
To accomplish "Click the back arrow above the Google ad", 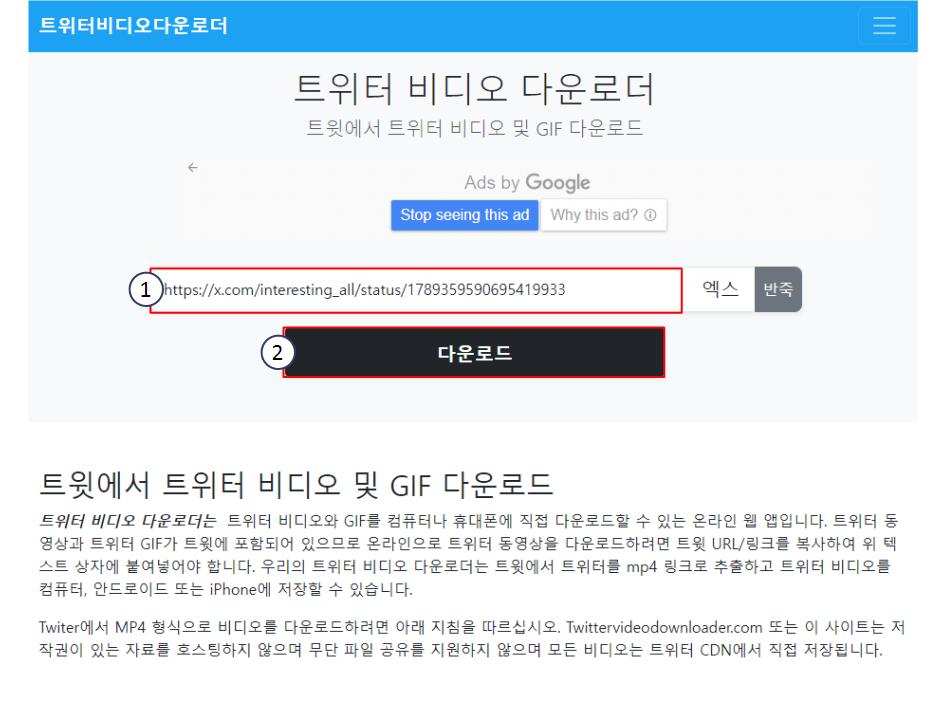I will point(189,170).
